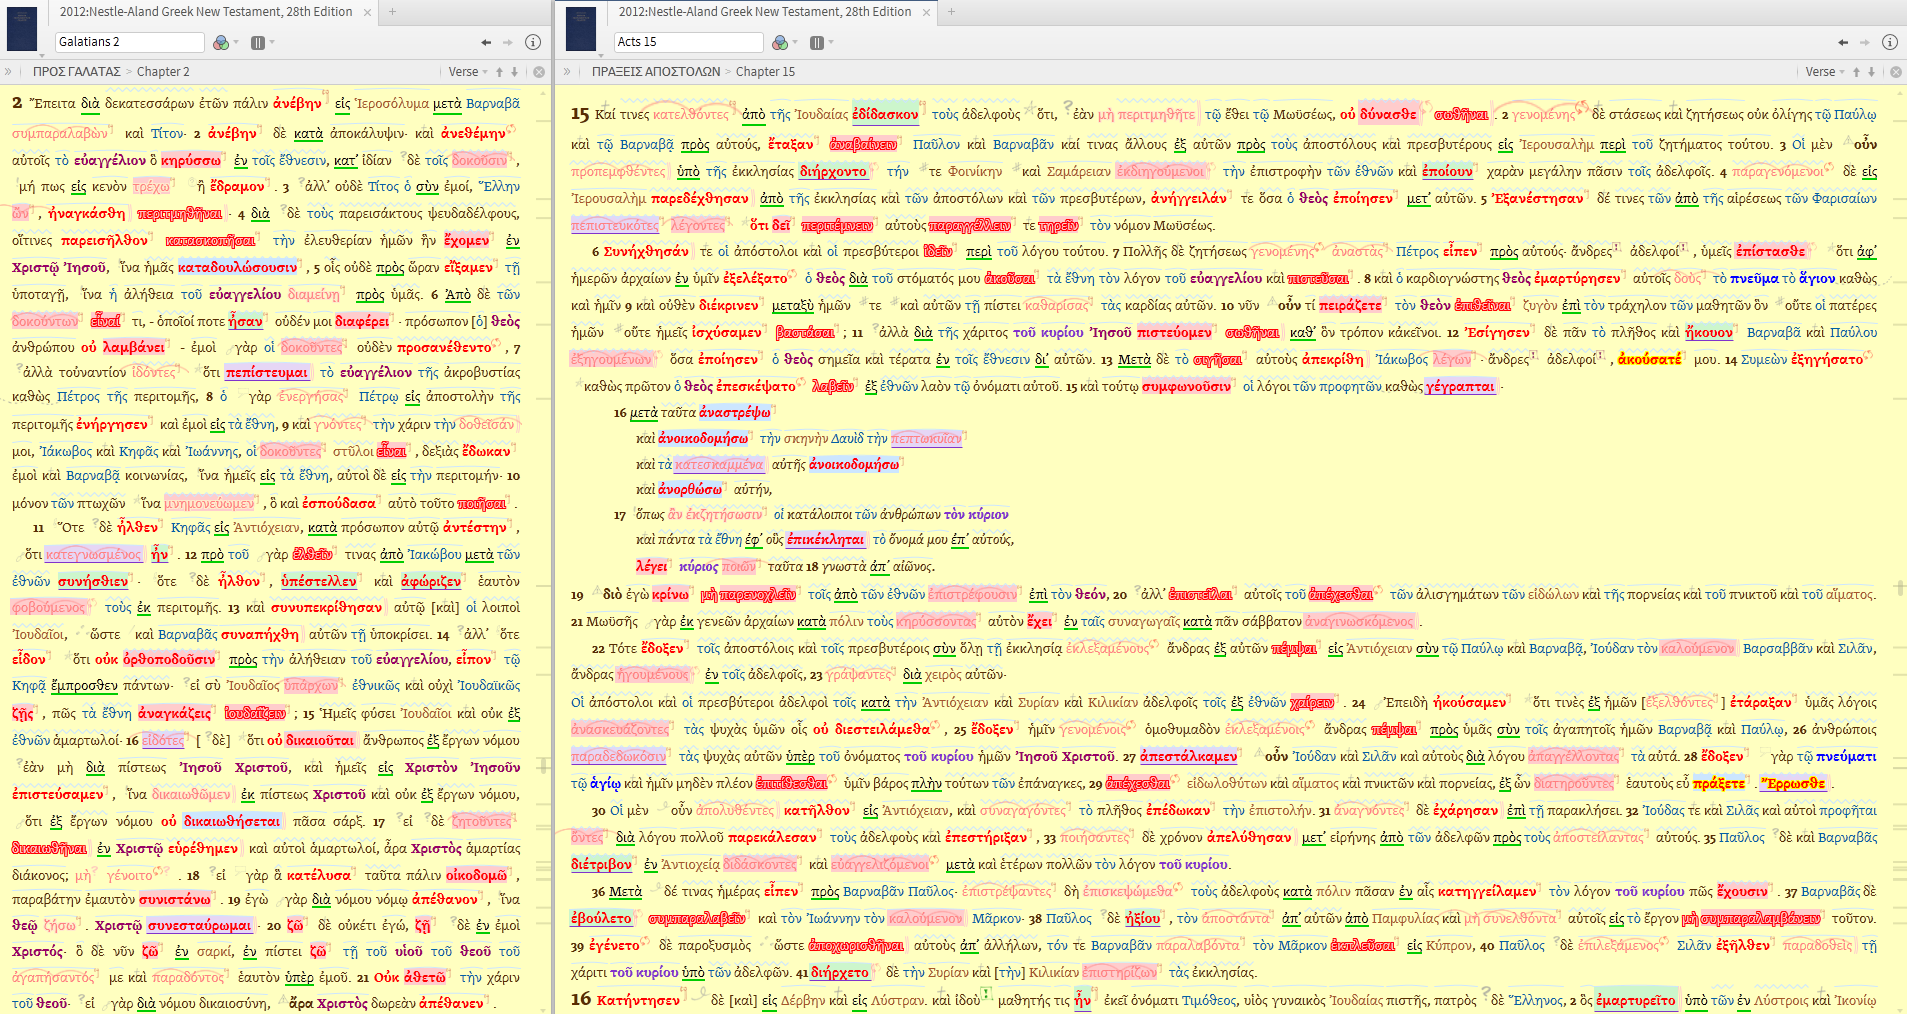Click the word ἀναστρέψω in Acts 15:16
The width and height of the screenshot is (1907, 1014).
click(735, 412)
